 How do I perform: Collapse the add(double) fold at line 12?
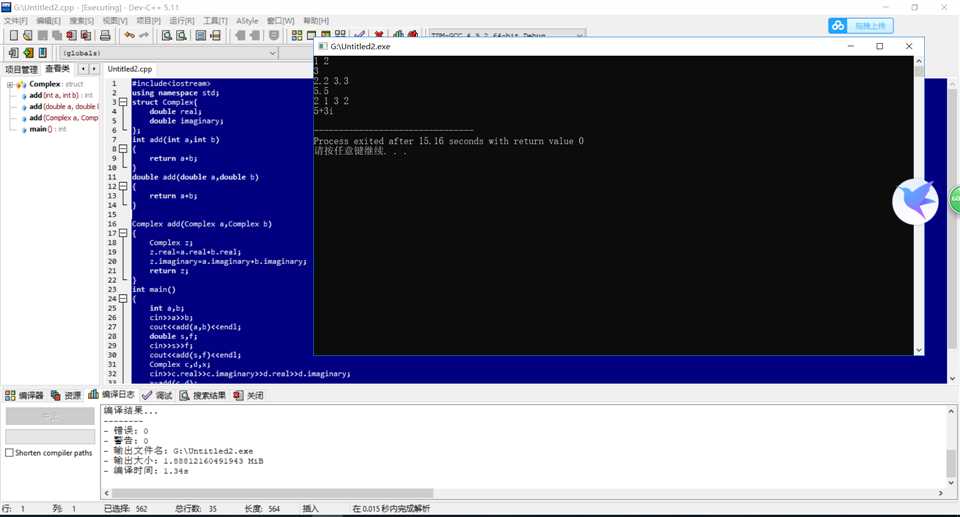123,186
